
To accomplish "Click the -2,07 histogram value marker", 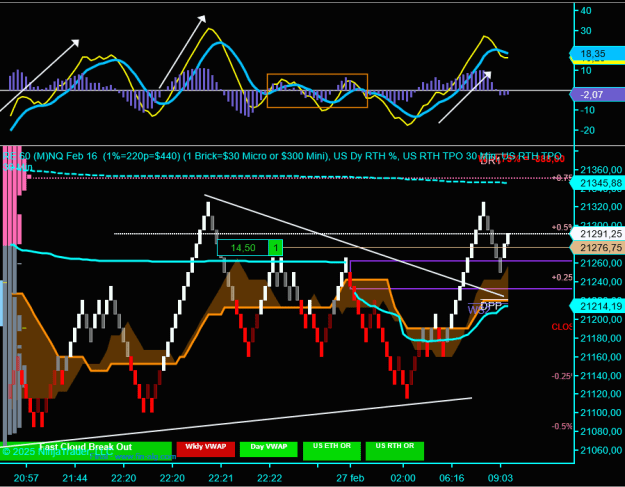I will [x=597, y=94].
